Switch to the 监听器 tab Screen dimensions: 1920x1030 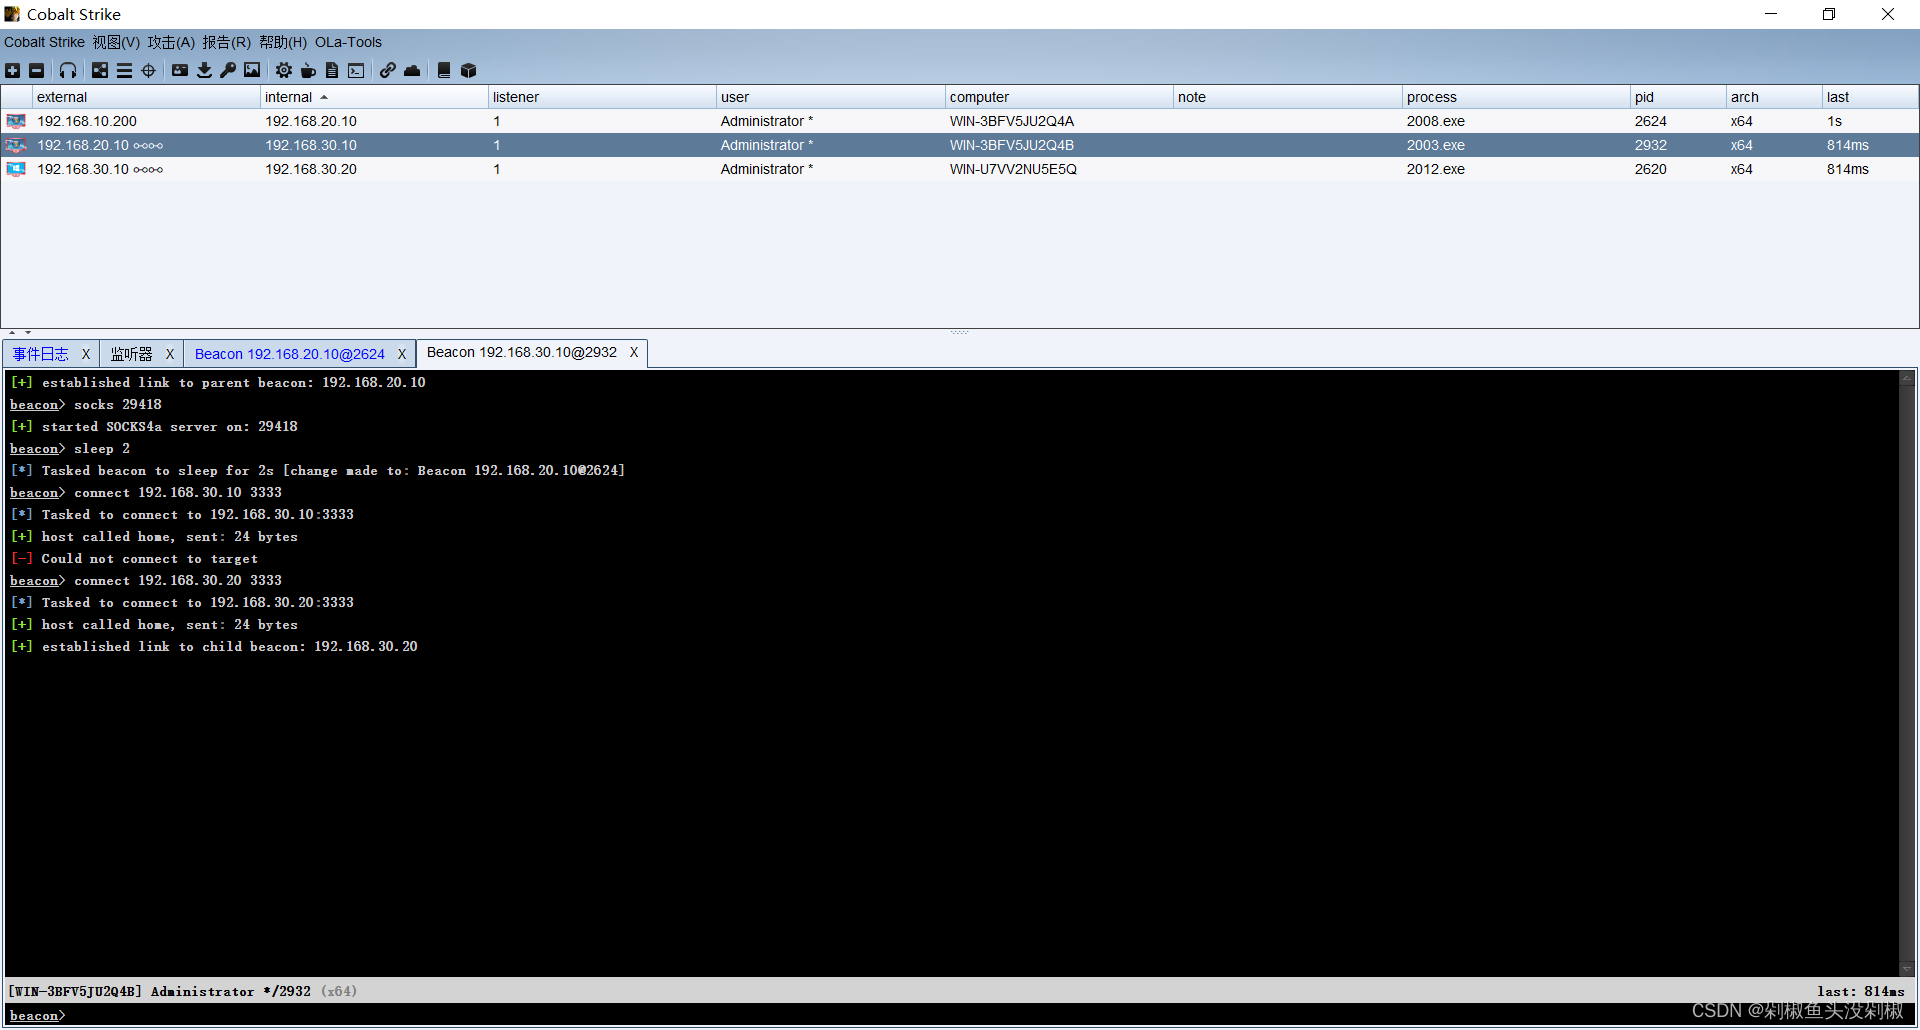pos(131,354)
